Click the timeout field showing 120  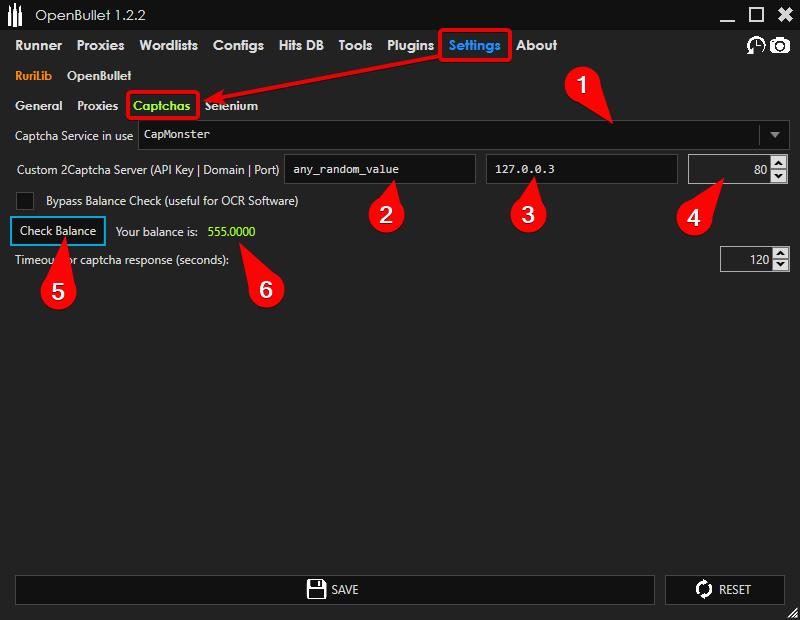(x=746, y=259)
